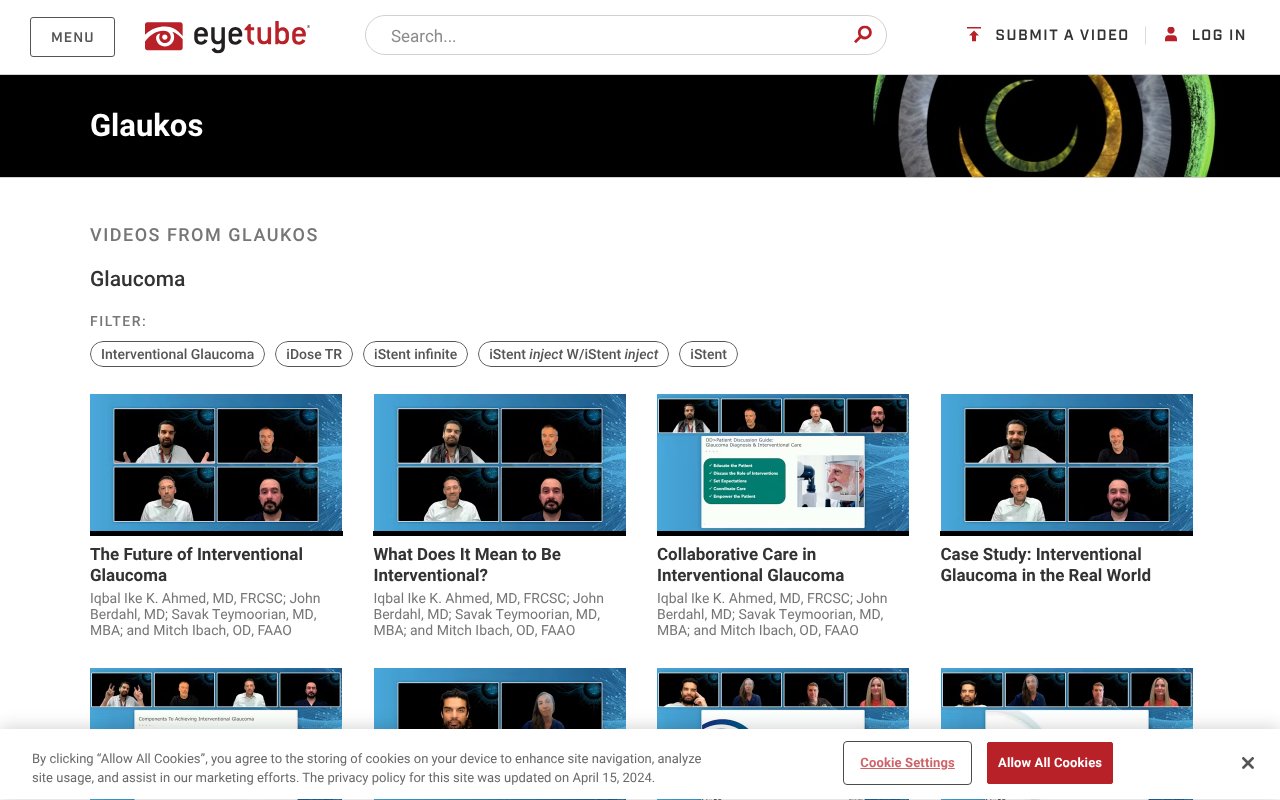Viewport: 1280px width, 800px height.
Task: Select the Log In link
Action: point(1219,34)
